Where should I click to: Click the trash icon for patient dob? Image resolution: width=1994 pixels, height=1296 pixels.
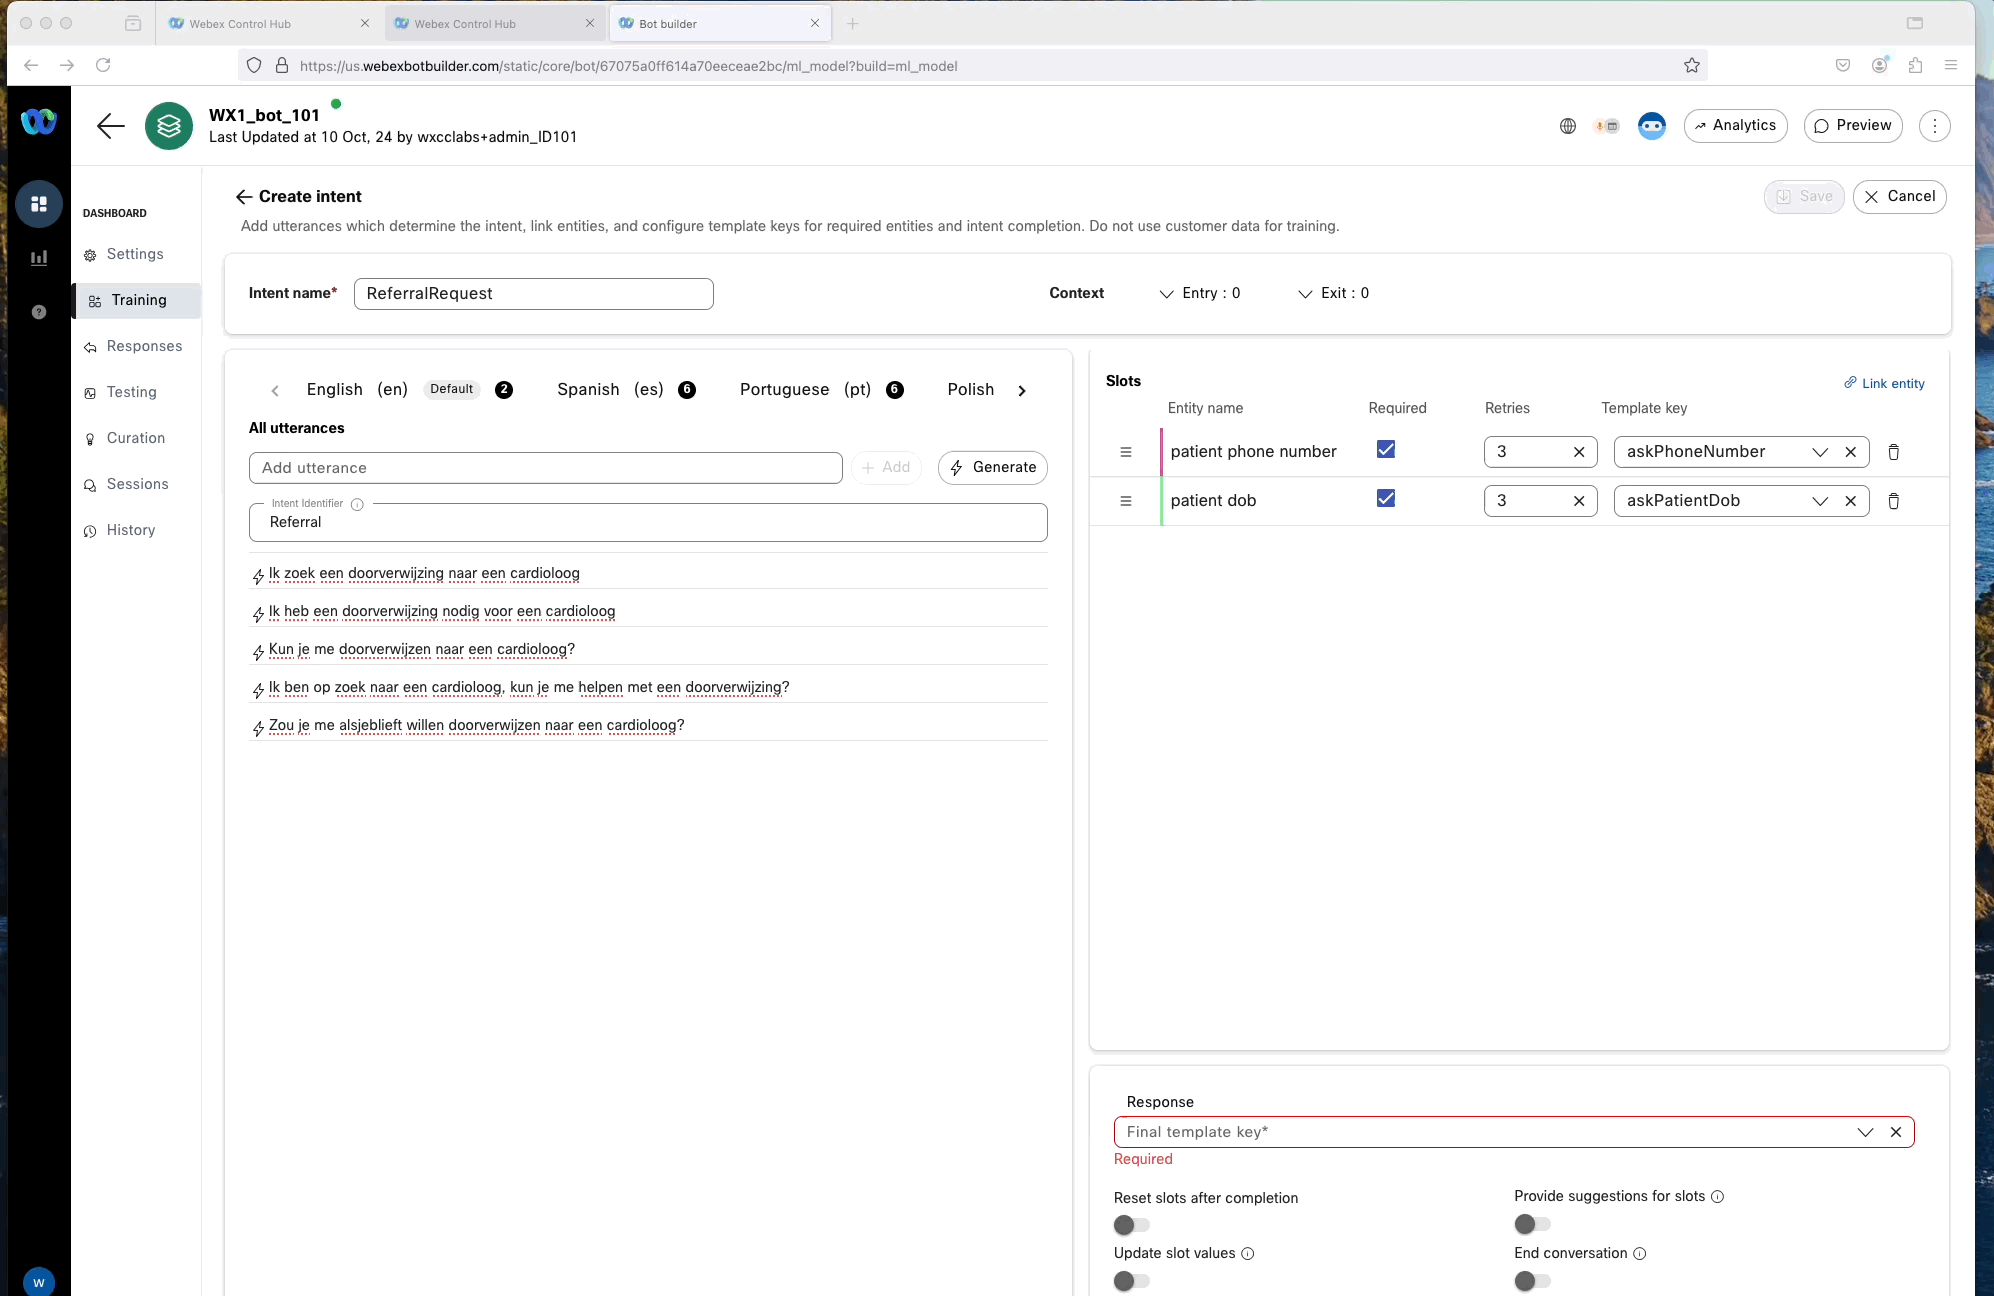1893,501
